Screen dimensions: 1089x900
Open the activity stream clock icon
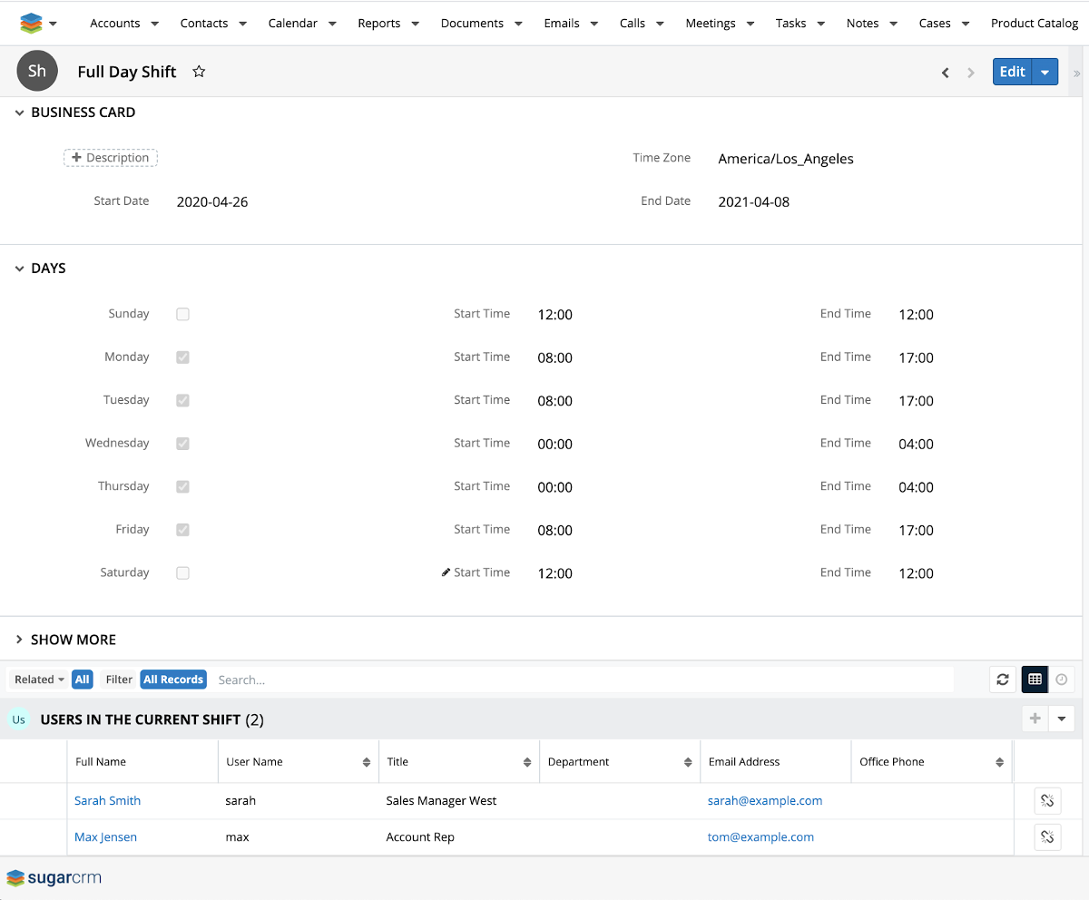point(1062,680)
